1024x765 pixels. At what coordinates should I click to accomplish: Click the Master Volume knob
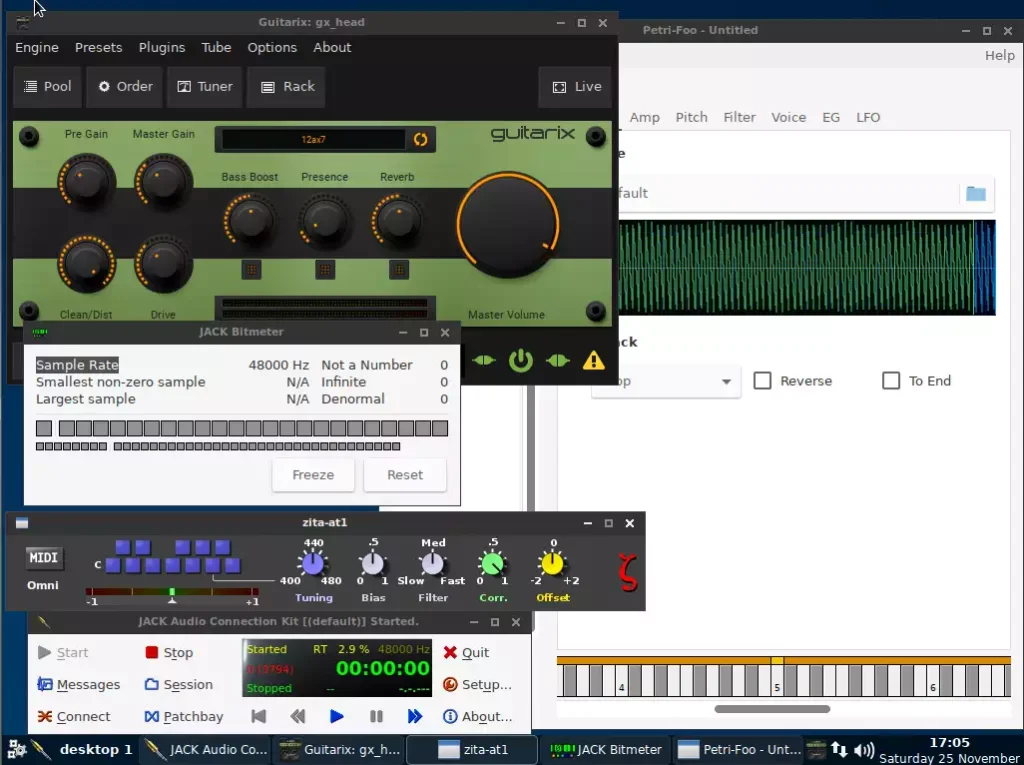pos(507,225)
